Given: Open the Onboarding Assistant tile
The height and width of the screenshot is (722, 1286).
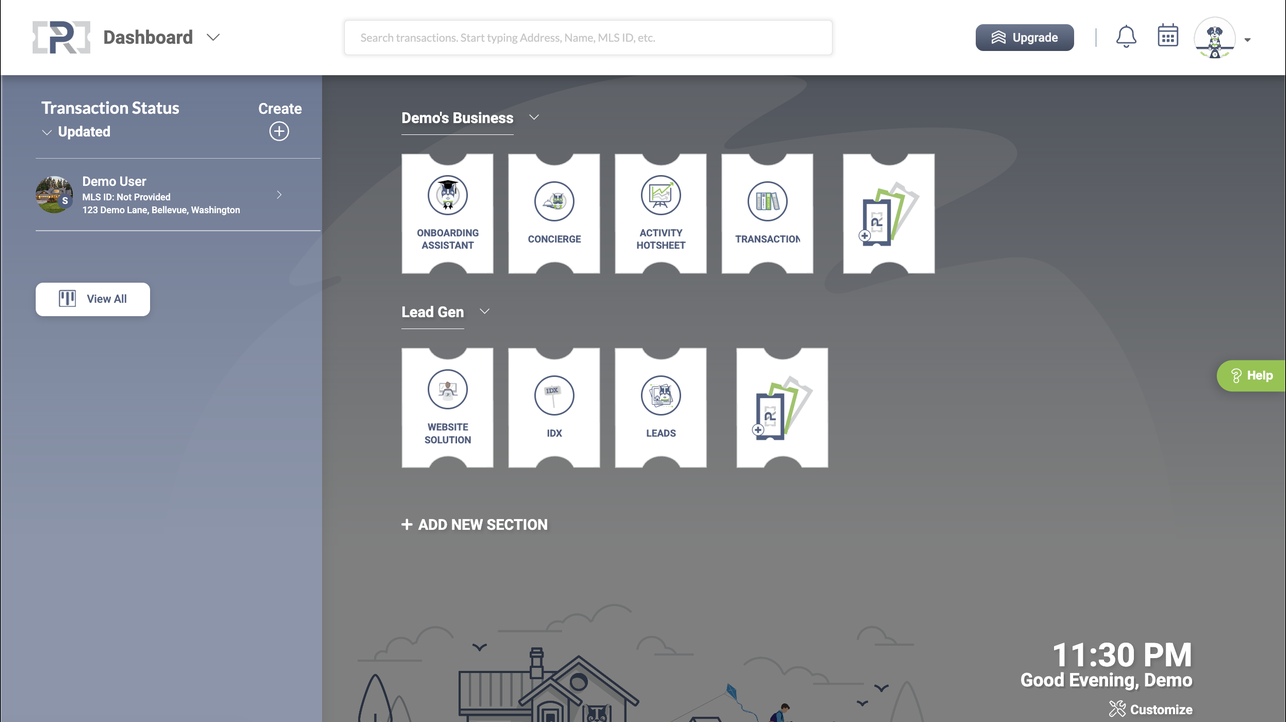Looking at the screenshot, I should coord(447,213).
